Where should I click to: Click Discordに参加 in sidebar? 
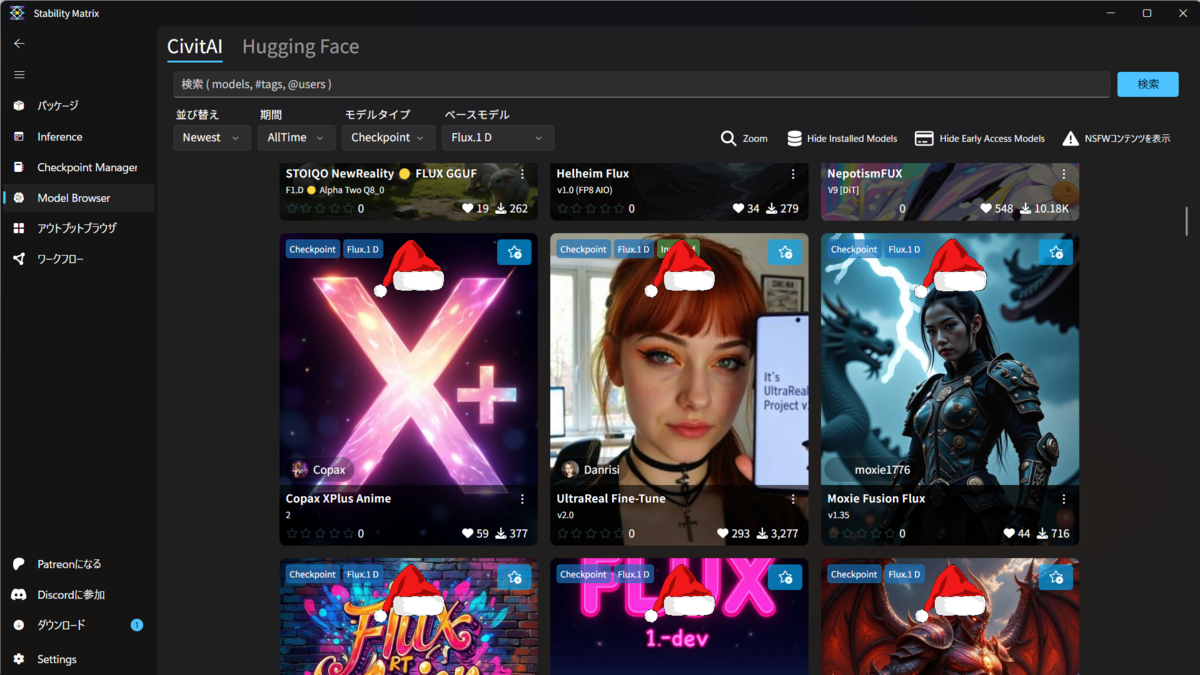(x=78, y=595)
